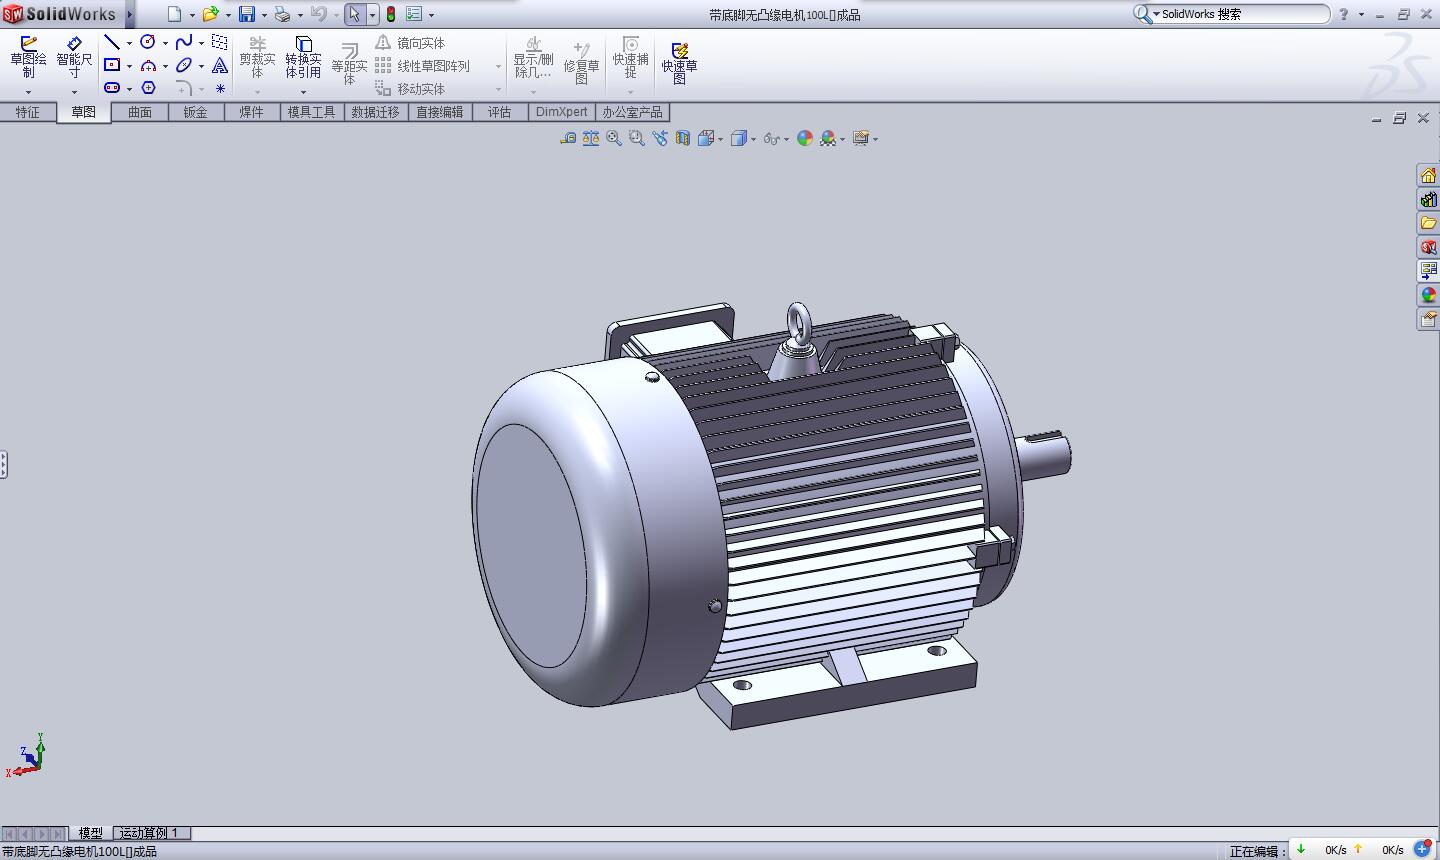Click the Select arrow cursor tool
This screenshot has height=860, width=1440.
pyautogui.click(x=354, y=14)
